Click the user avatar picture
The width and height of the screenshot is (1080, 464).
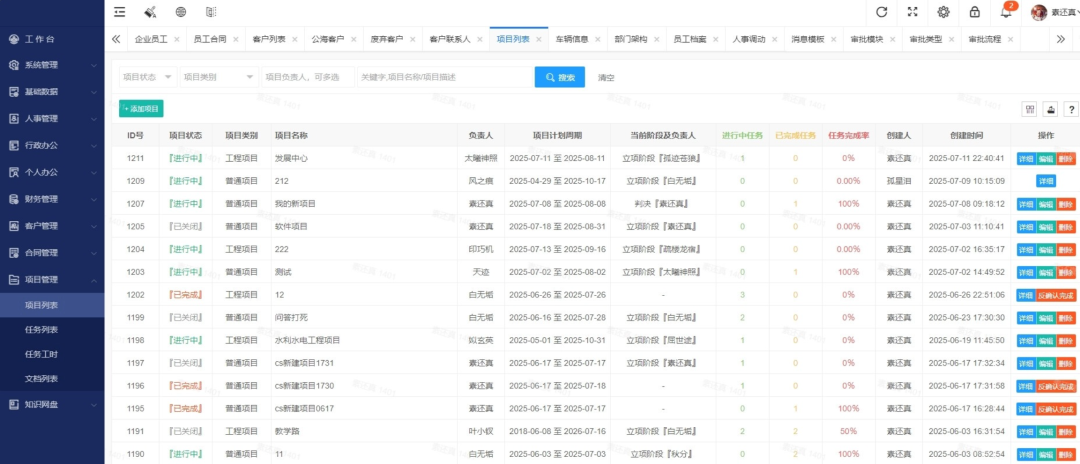(x=1039, y=12)
